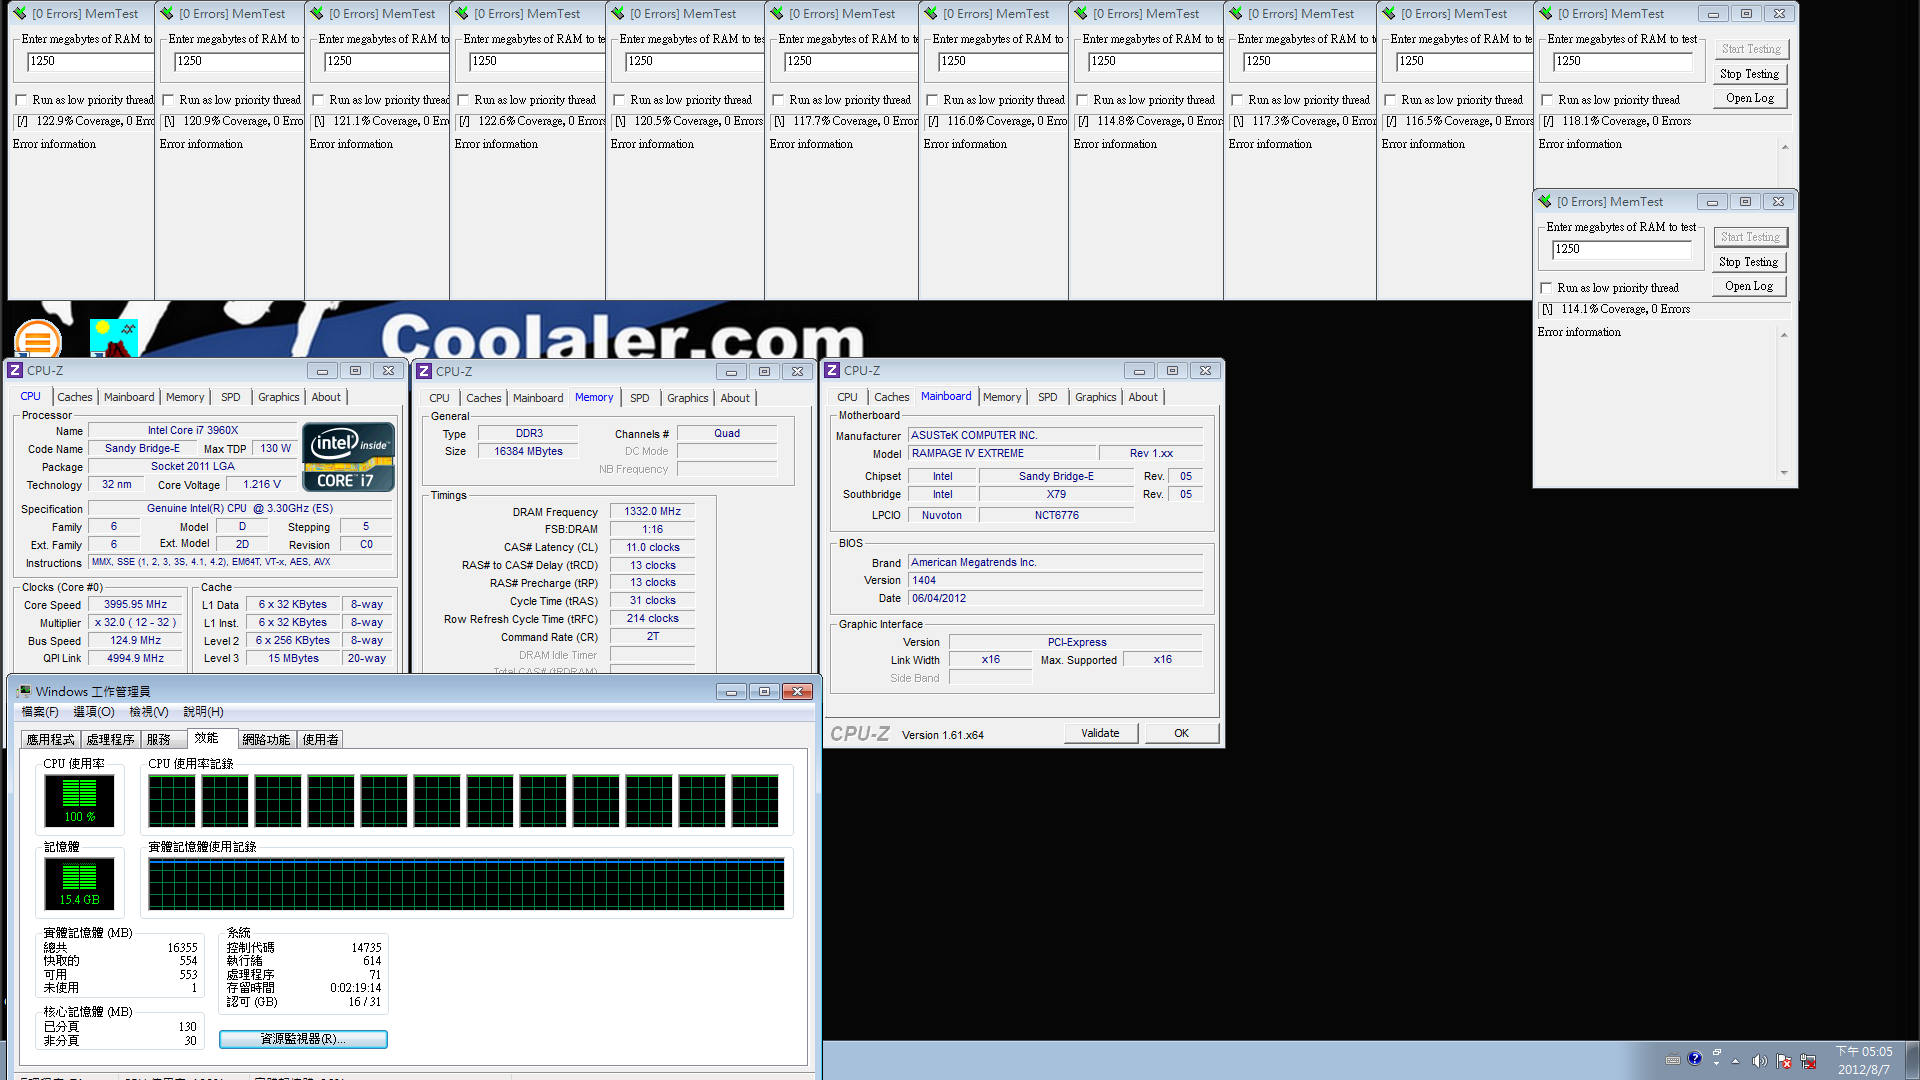Click the BIOS date 06/04/2012
The height and width of the screenshot is (1080, 1920).
pos(1056,599)
